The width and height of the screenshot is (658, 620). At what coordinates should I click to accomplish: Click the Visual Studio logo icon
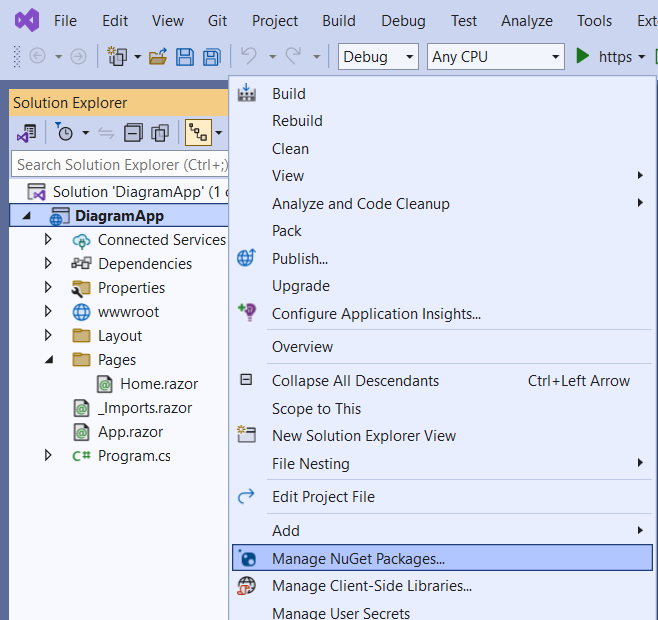coord(27,20)
